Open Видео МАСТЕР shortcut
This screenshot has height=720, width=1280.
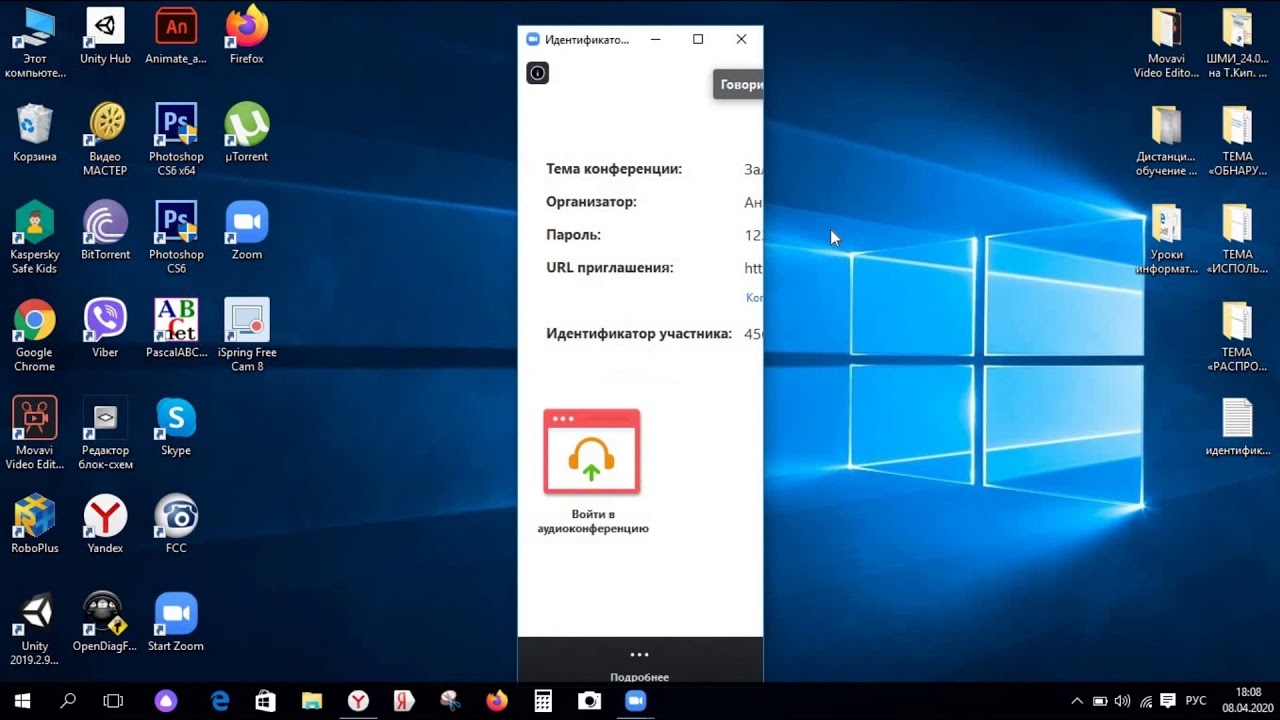105,140
